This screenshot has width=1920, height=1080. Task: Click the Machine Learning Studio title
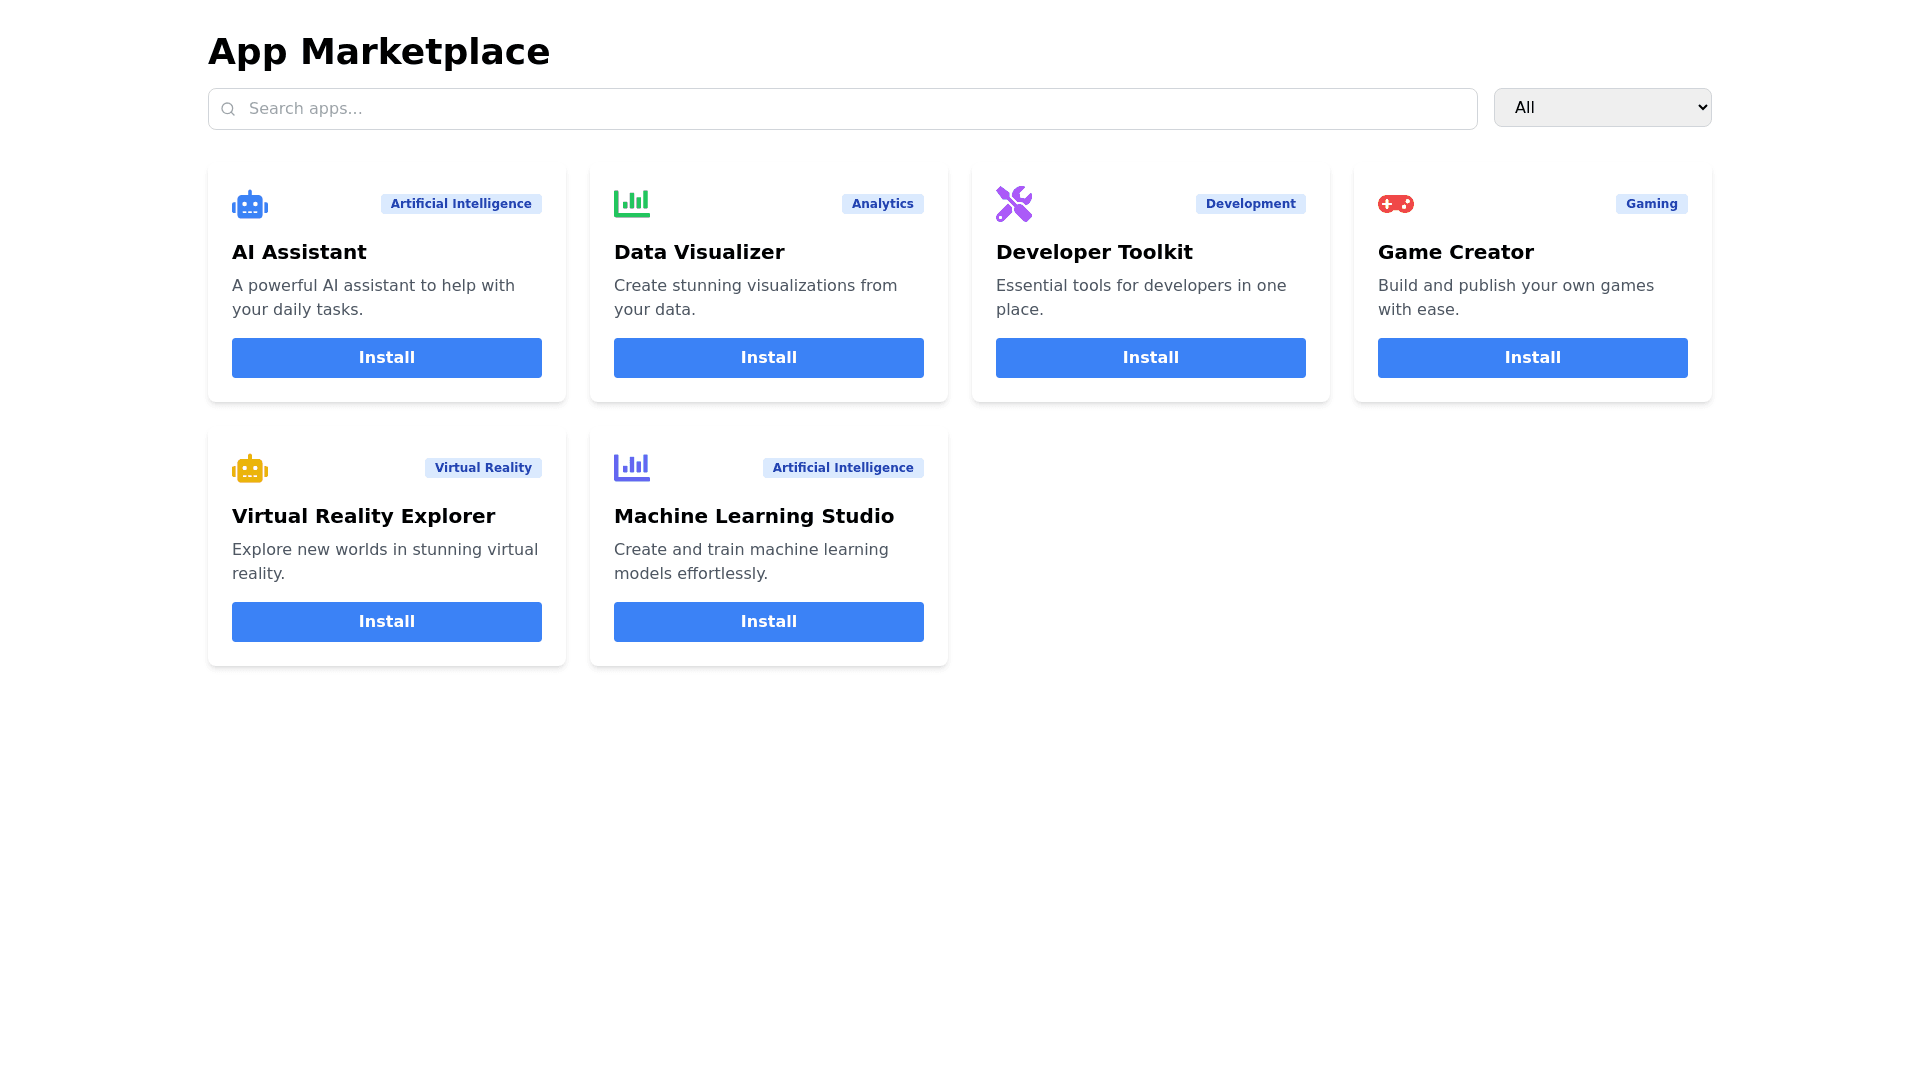pos(753,516)
